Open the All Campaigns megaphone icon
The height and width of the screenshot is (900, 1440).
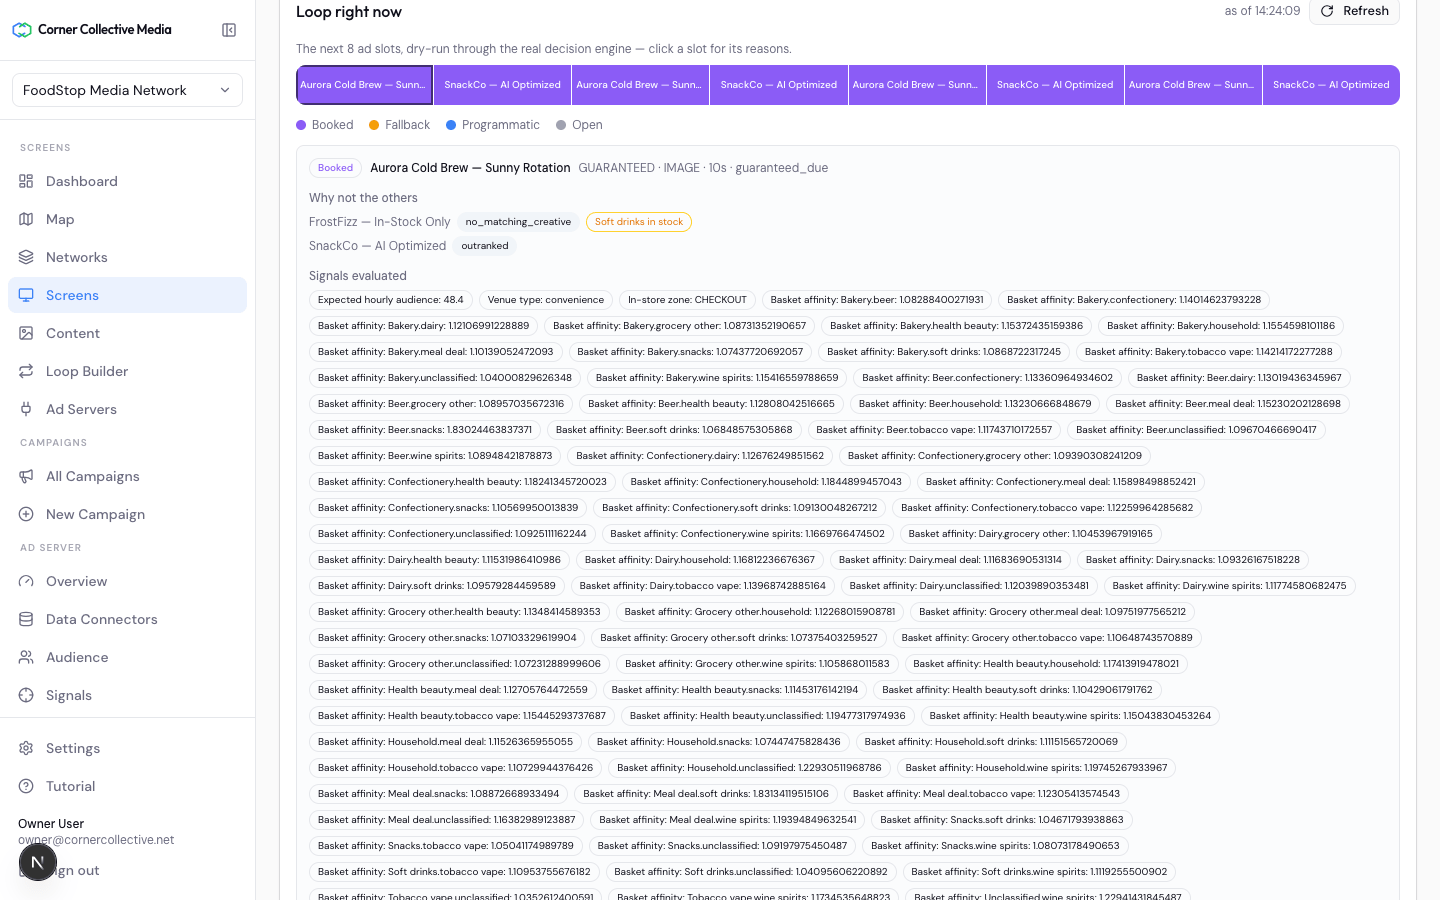(x=26, y=476)
